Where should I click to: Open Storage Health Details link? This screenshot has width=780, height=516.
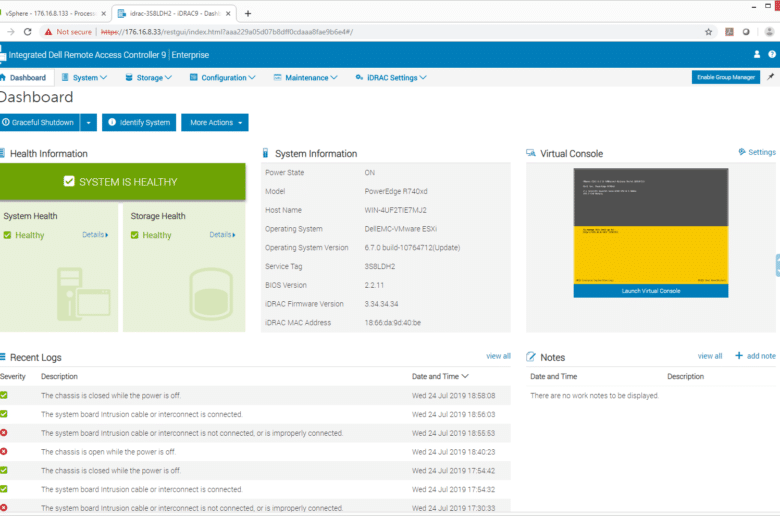(222, 234)
